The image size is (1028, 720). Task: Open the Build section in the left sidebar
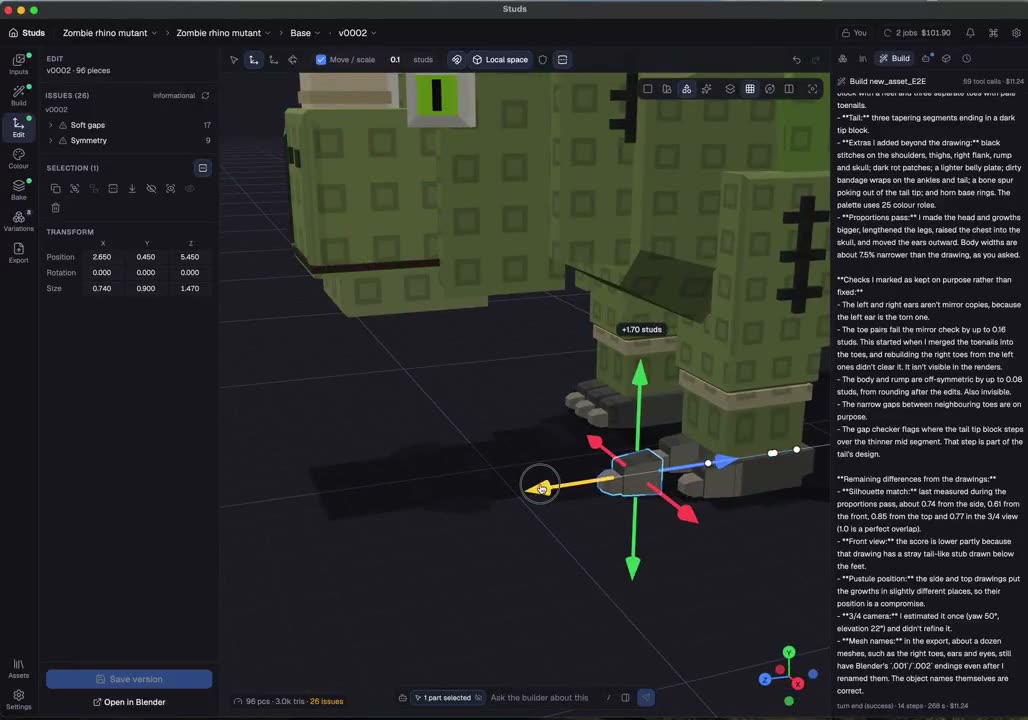tap(18, 96)
